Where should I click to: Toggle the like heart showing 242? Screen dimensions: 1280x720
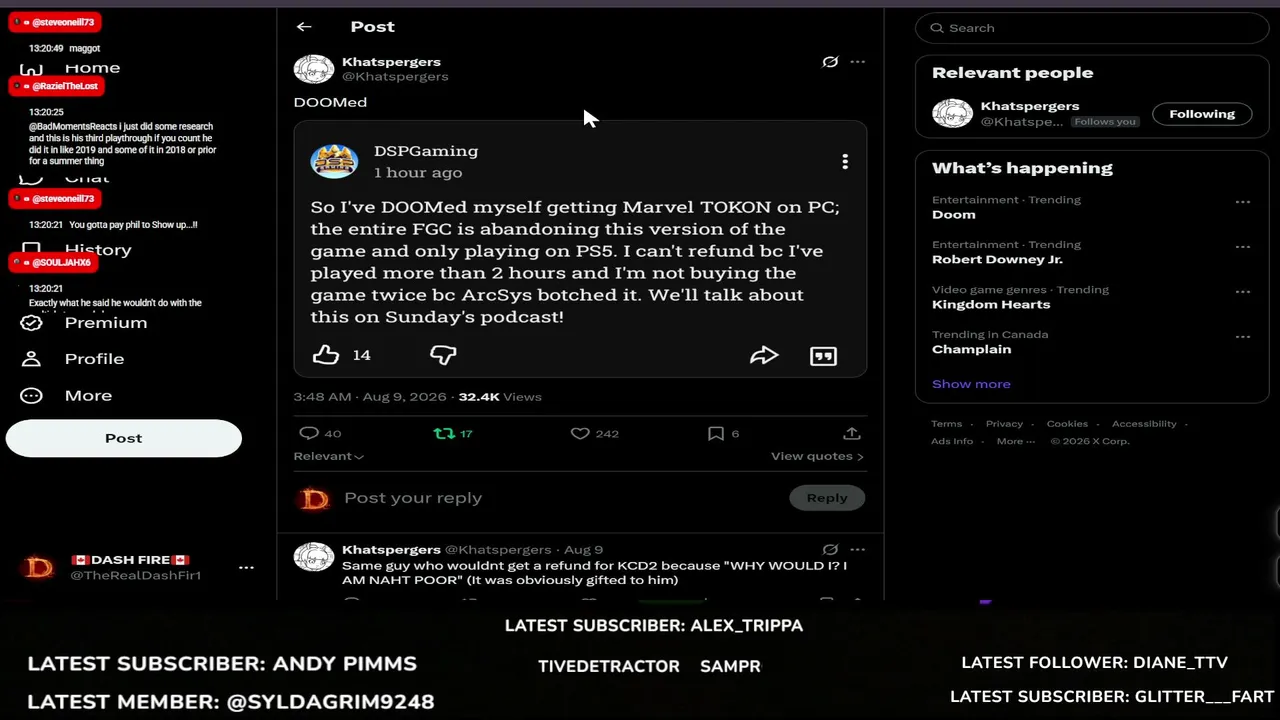coord(580,433)
